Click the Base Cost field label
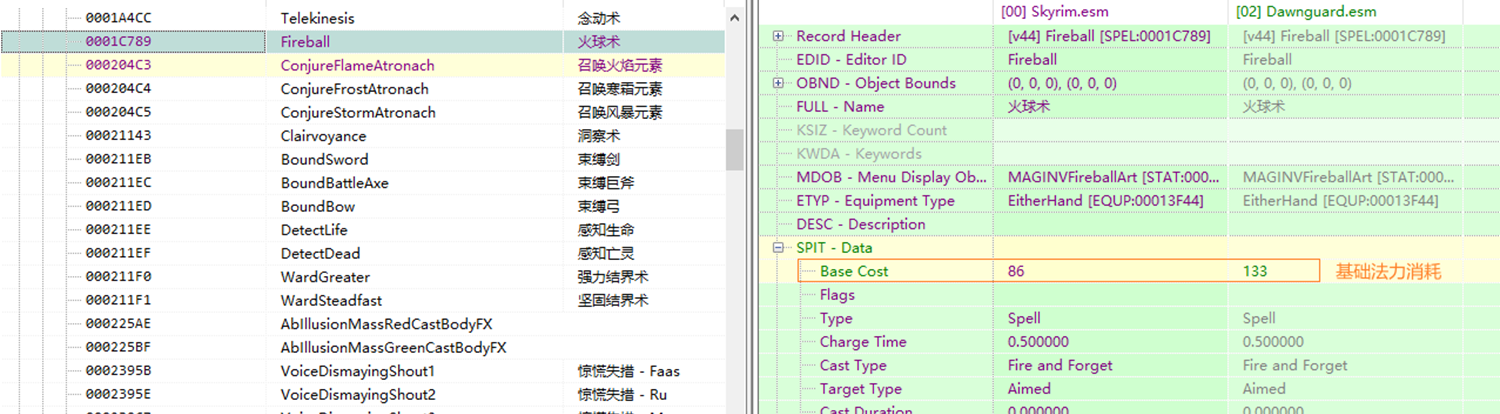Screen dimensions: 1500x414 pos(854,271)
